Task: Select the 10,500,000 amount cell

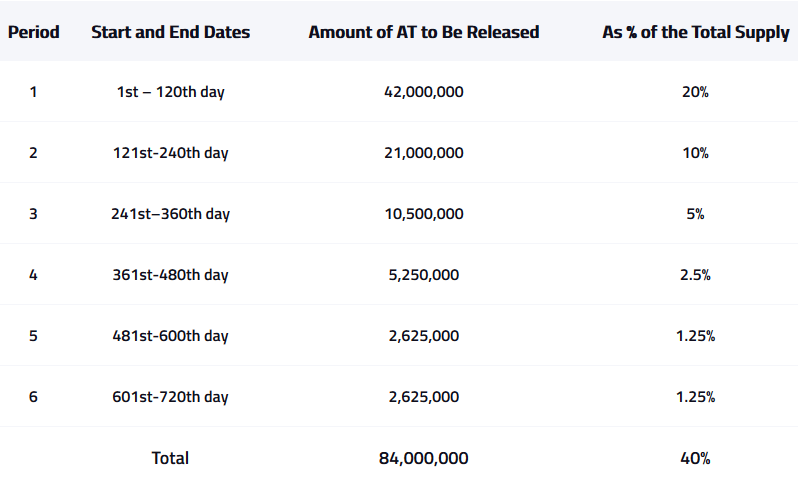Action: (x=423, y=214)
